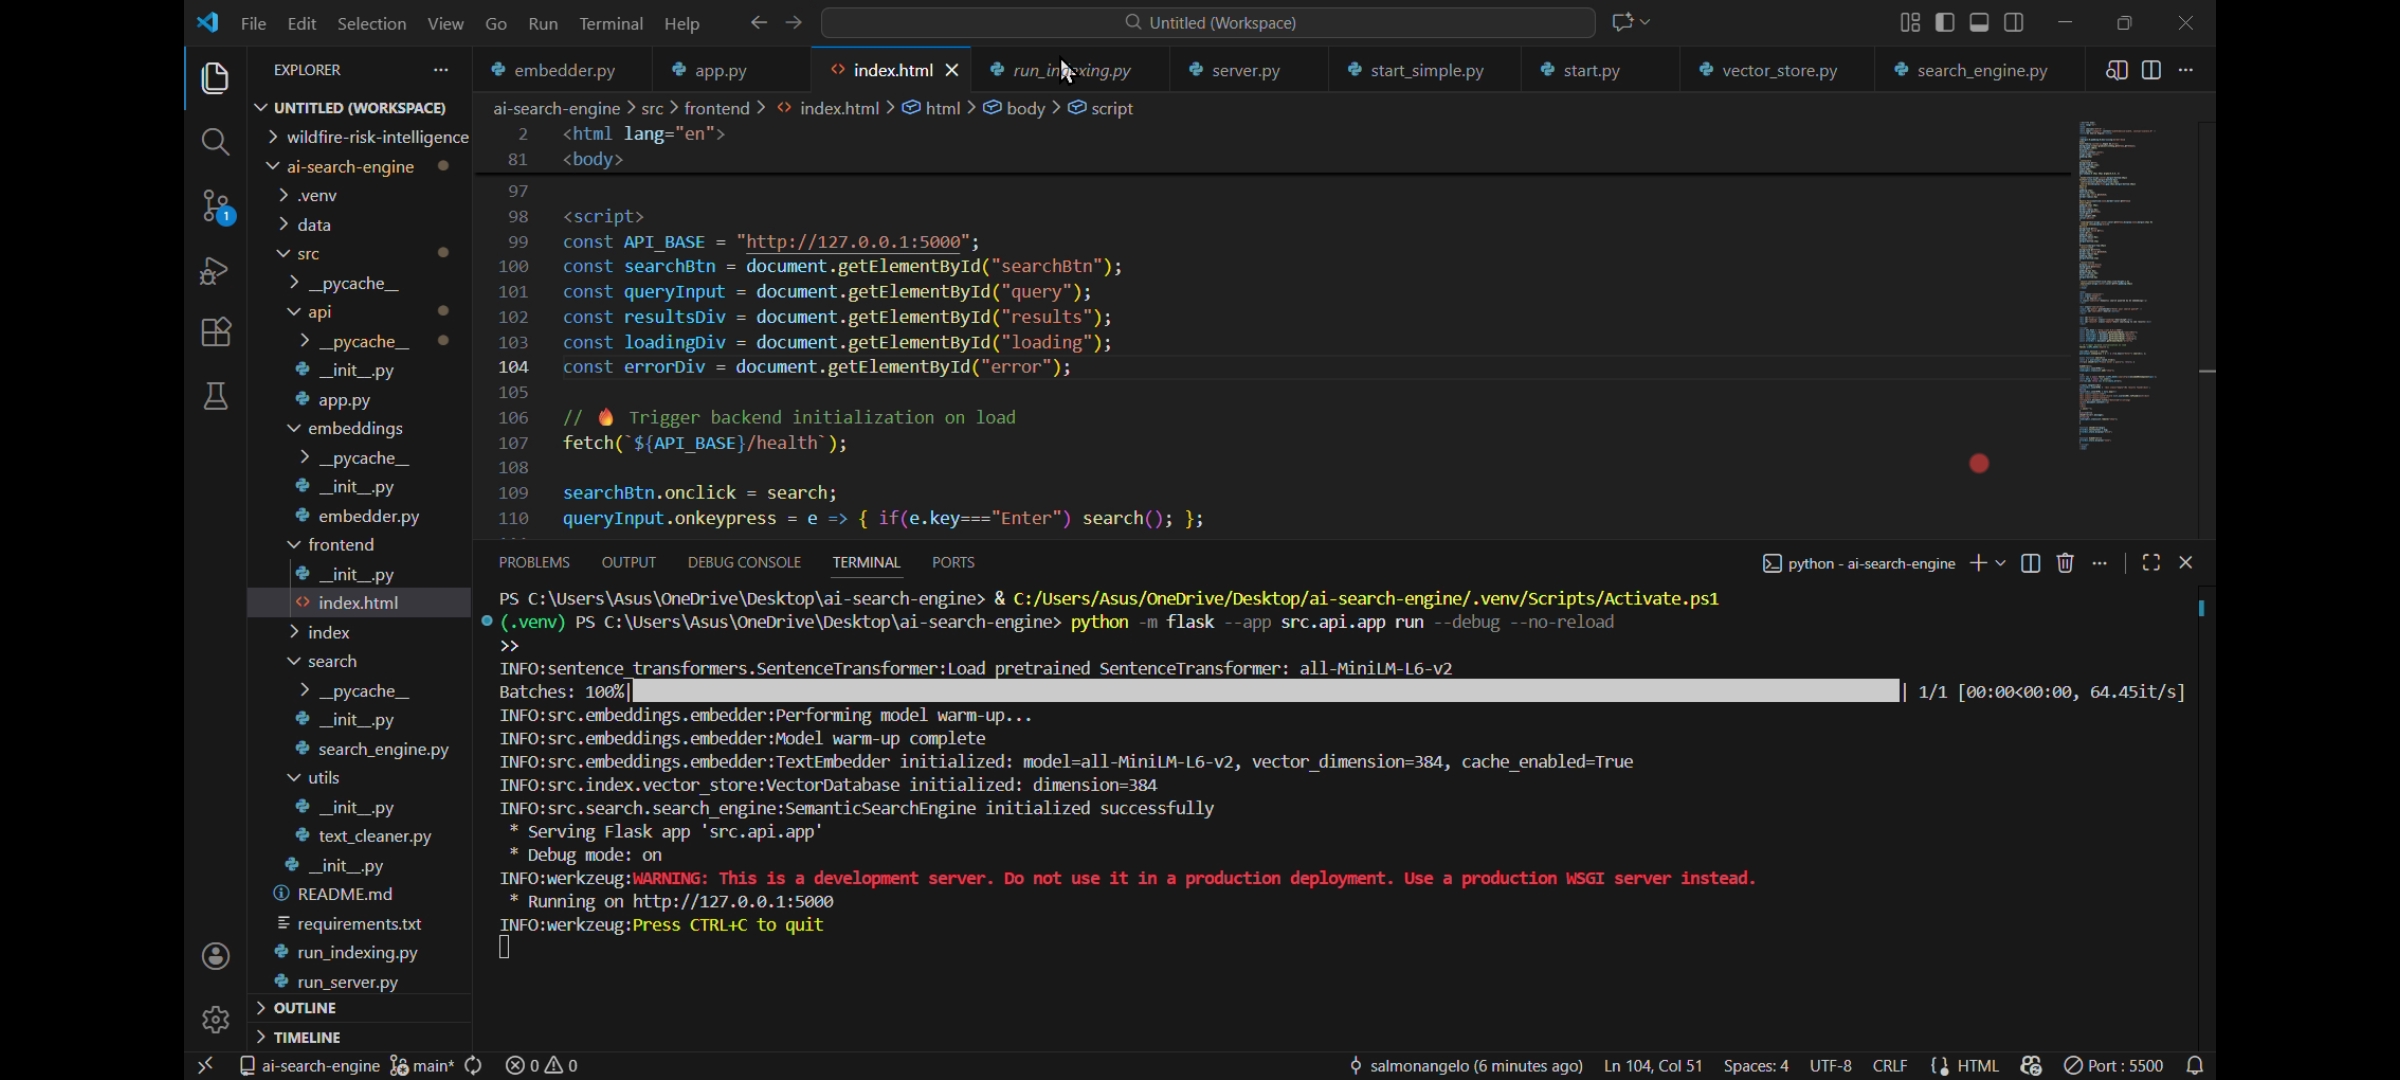The width and height of the screenshot is (2400, 1080).
Task: Open Manage gear icon in activity bar
Action: (215, 1019)
